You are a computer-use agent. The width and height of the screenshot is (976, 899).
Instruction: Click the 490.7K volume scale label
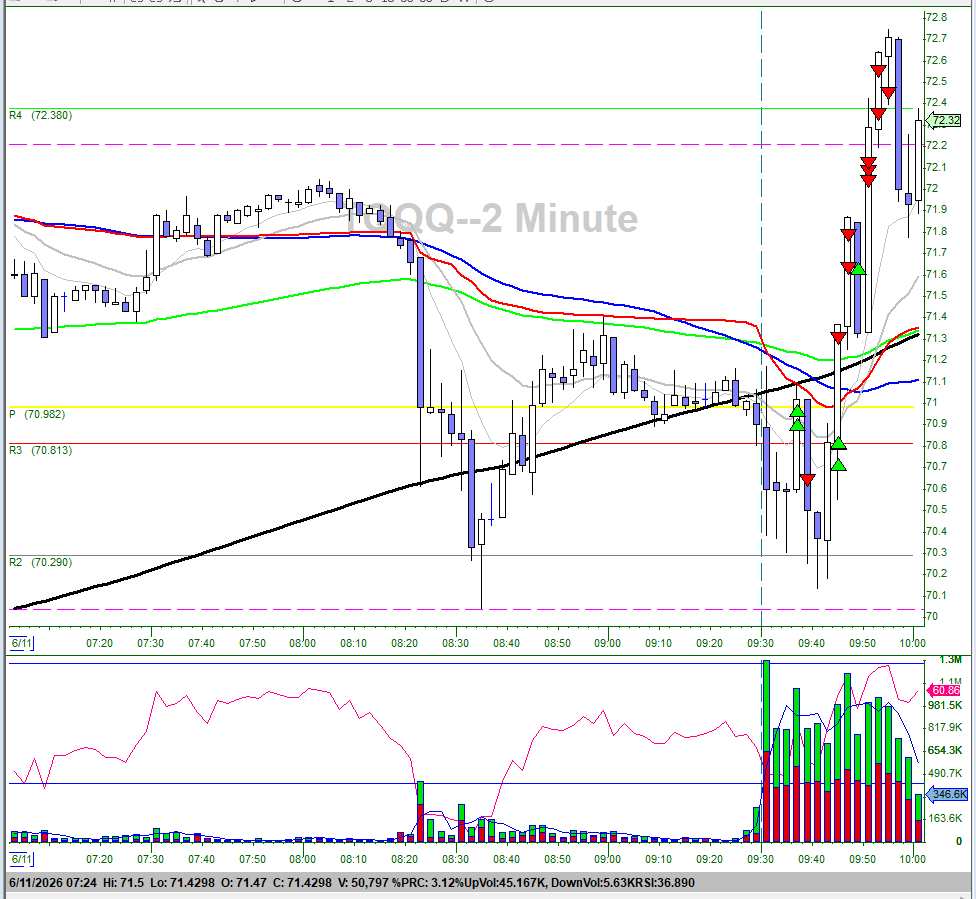point(946,773)
